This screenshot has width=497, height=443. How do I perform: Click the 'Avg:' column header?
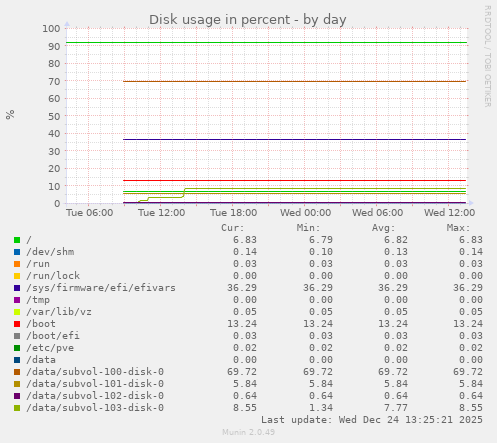[383, 228]
